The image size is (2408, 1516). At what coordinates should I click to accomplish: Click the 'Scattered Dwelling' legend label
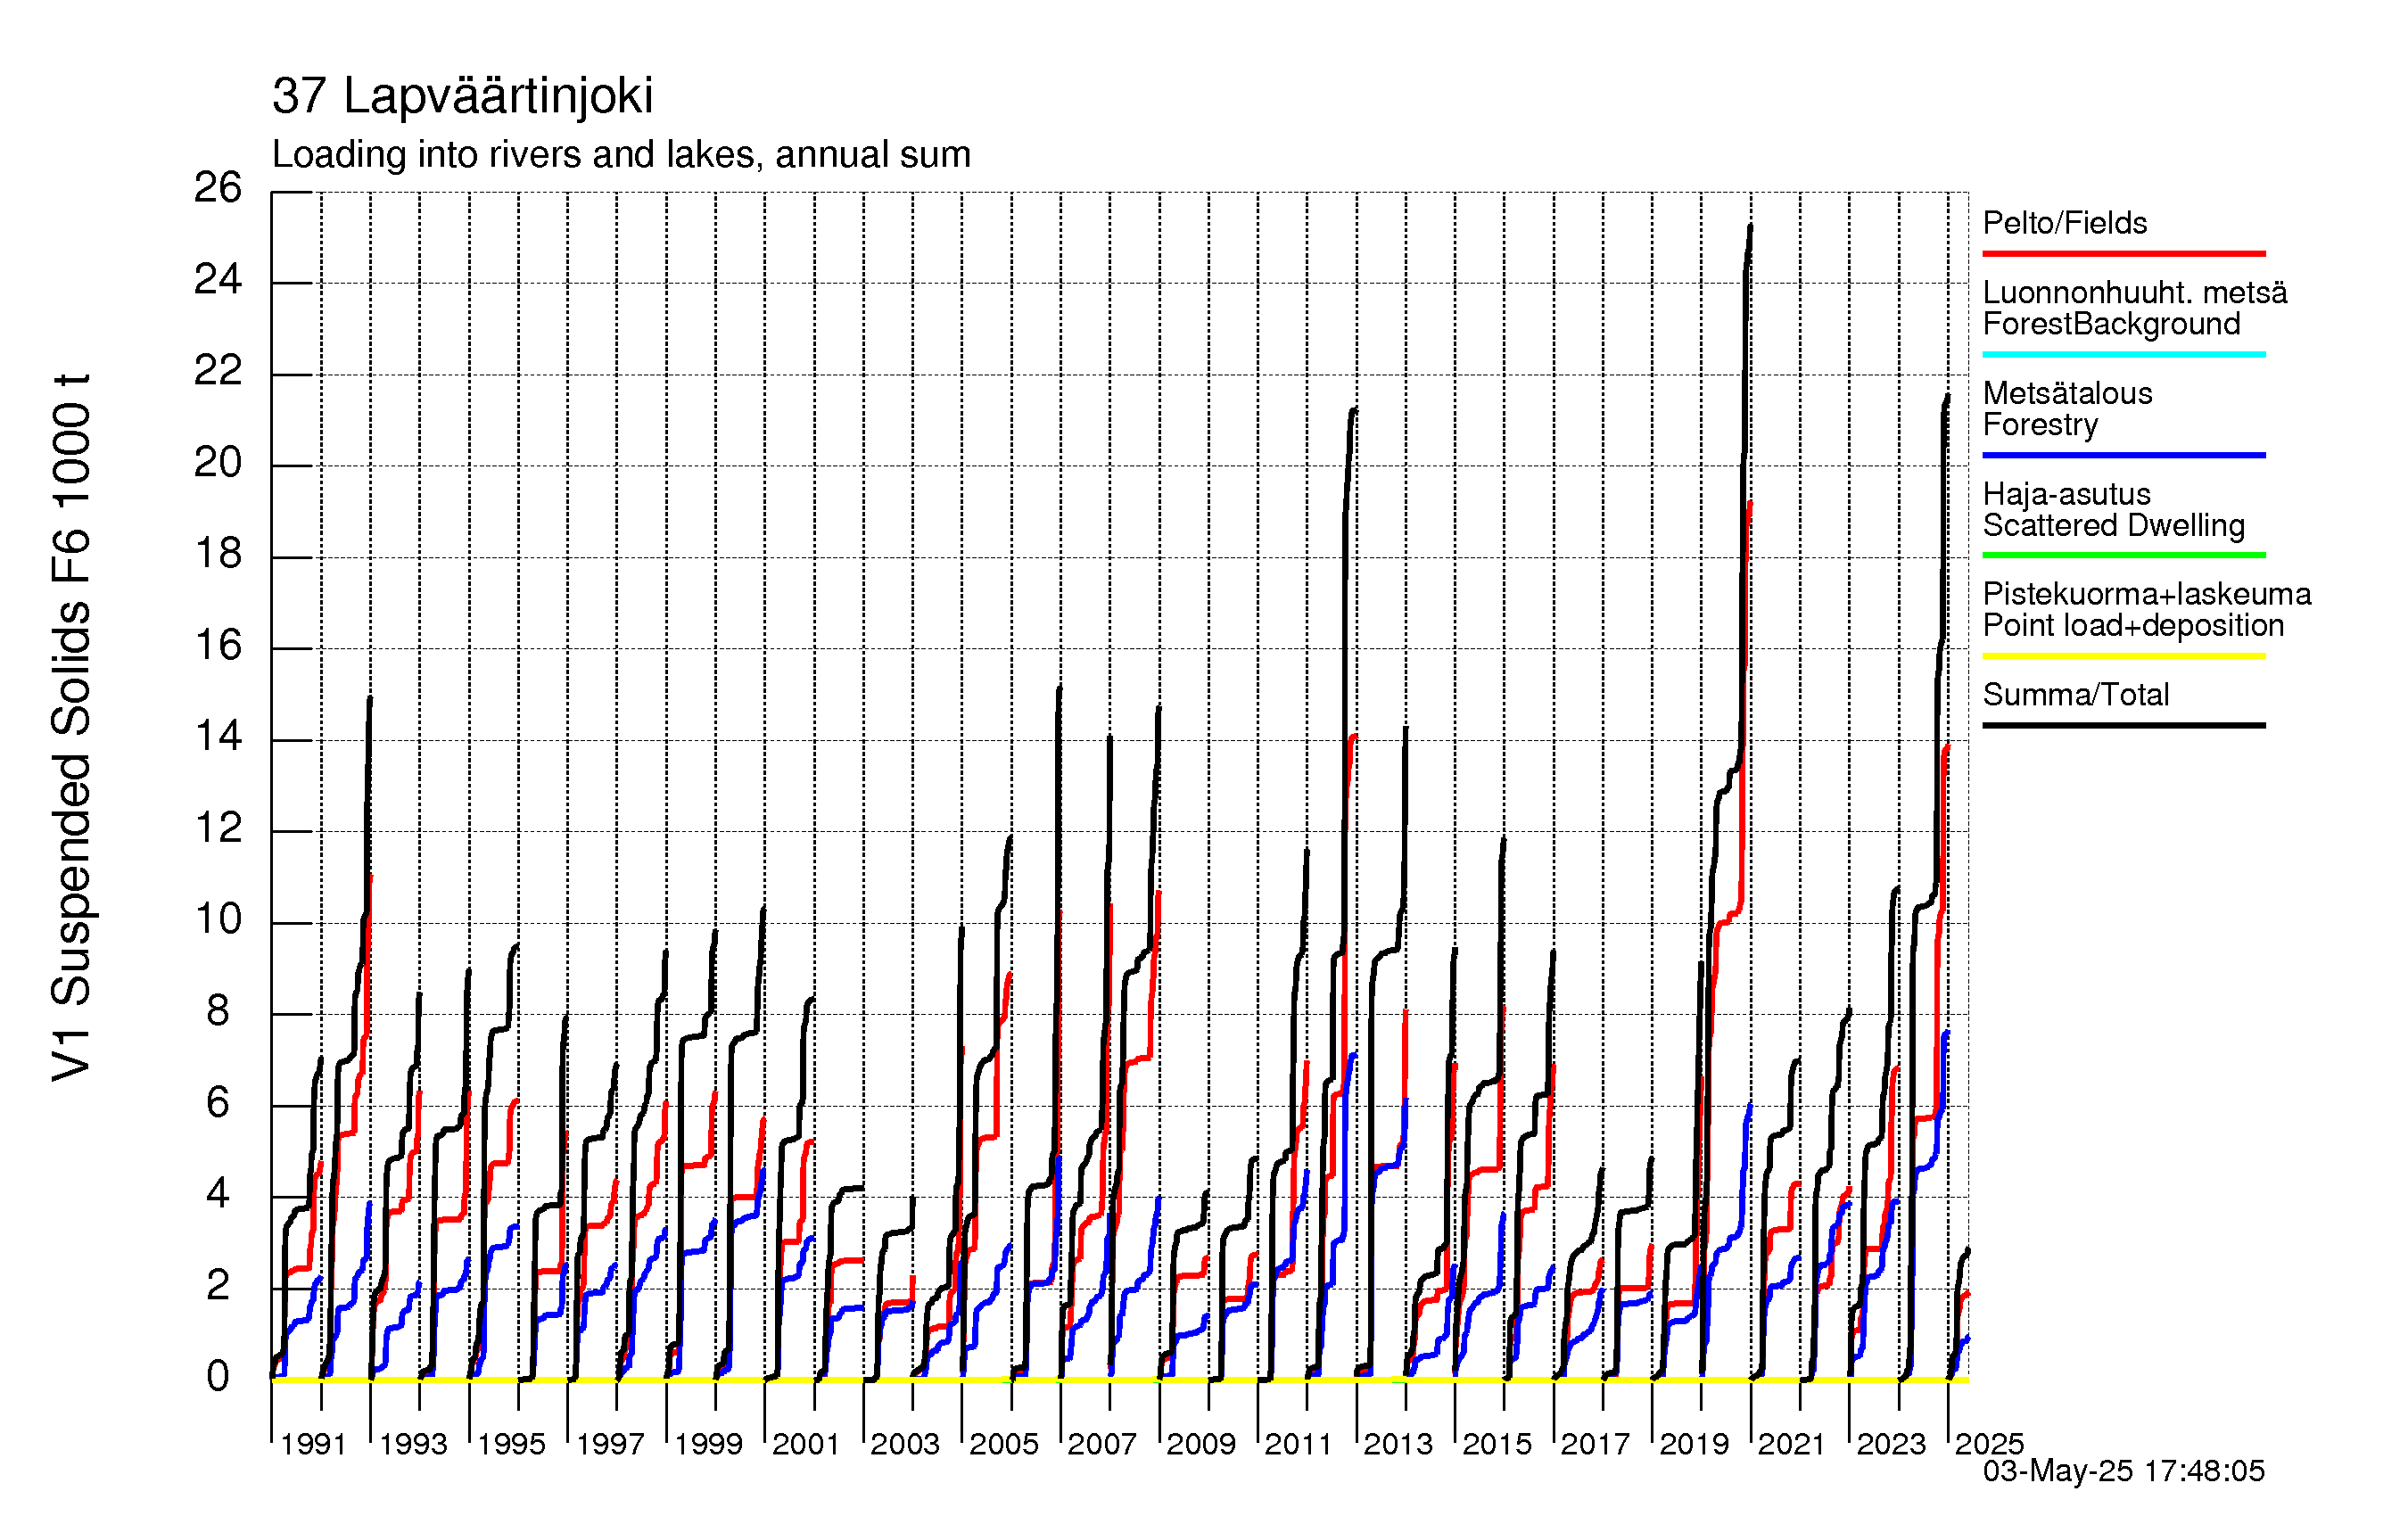pos(2114,525)
